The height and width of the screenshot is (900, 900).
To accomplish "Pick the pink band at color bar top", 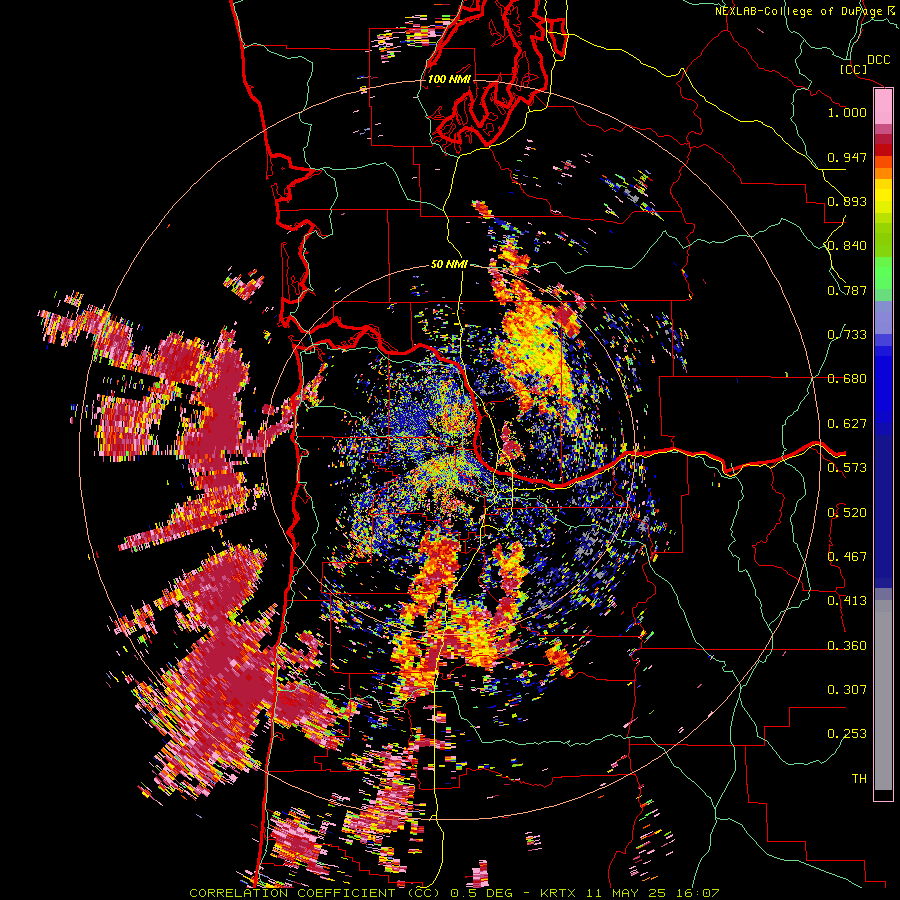I will [883, 107].
